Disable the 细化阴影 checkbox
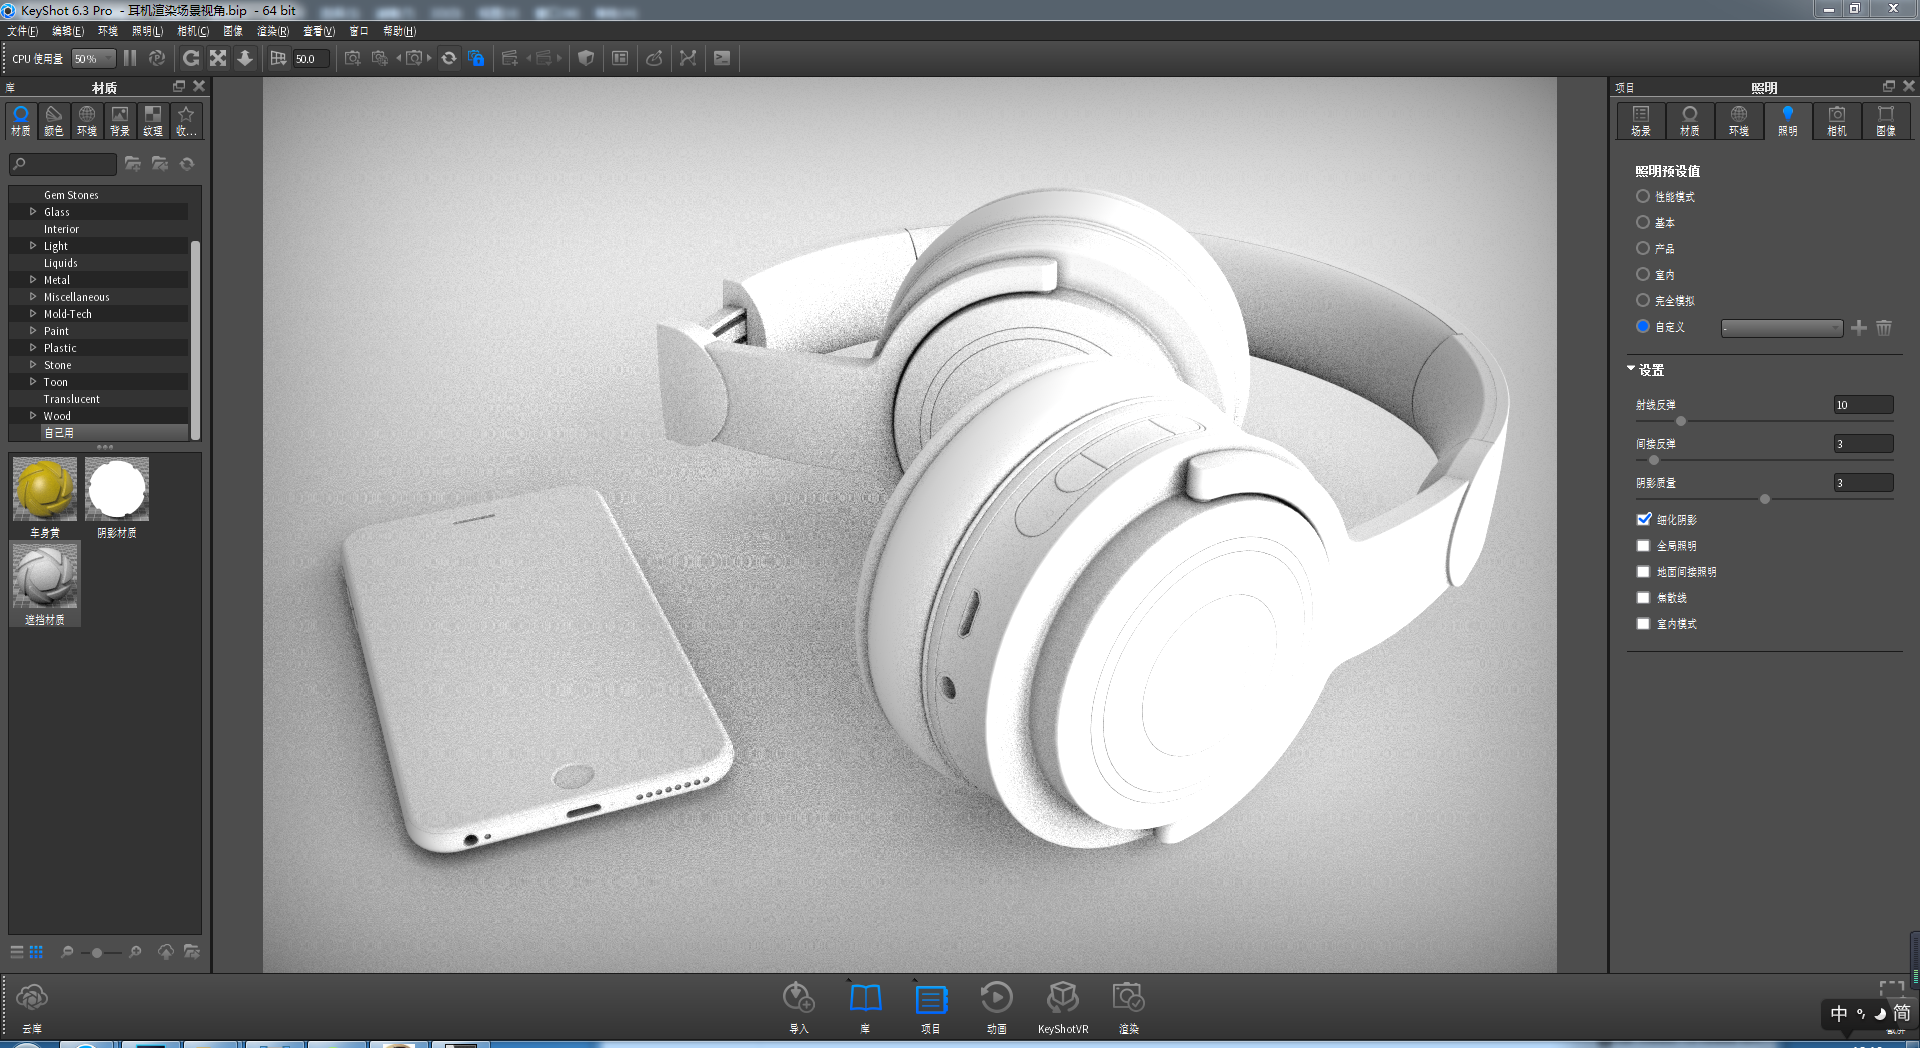 [1642, 519]
